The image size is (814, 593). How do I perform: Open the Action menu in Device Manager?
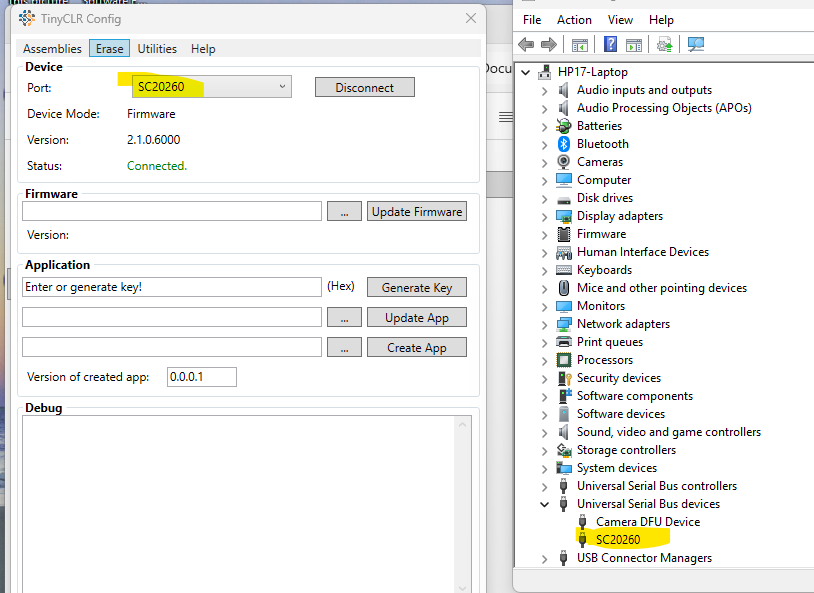574,20
